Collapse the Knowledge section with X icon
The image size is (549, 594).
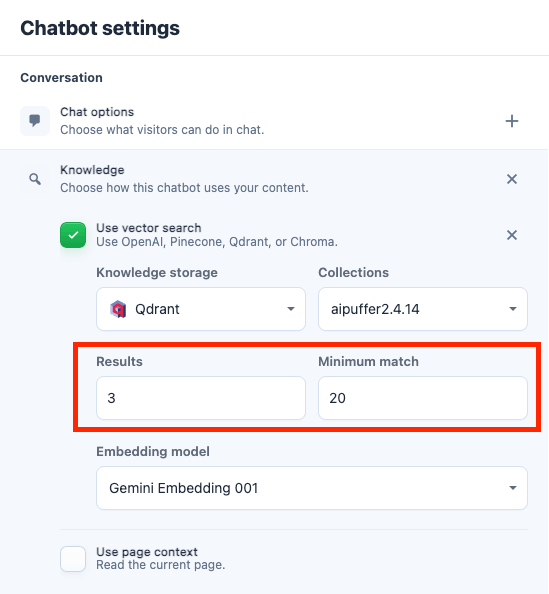click(512, 179)
